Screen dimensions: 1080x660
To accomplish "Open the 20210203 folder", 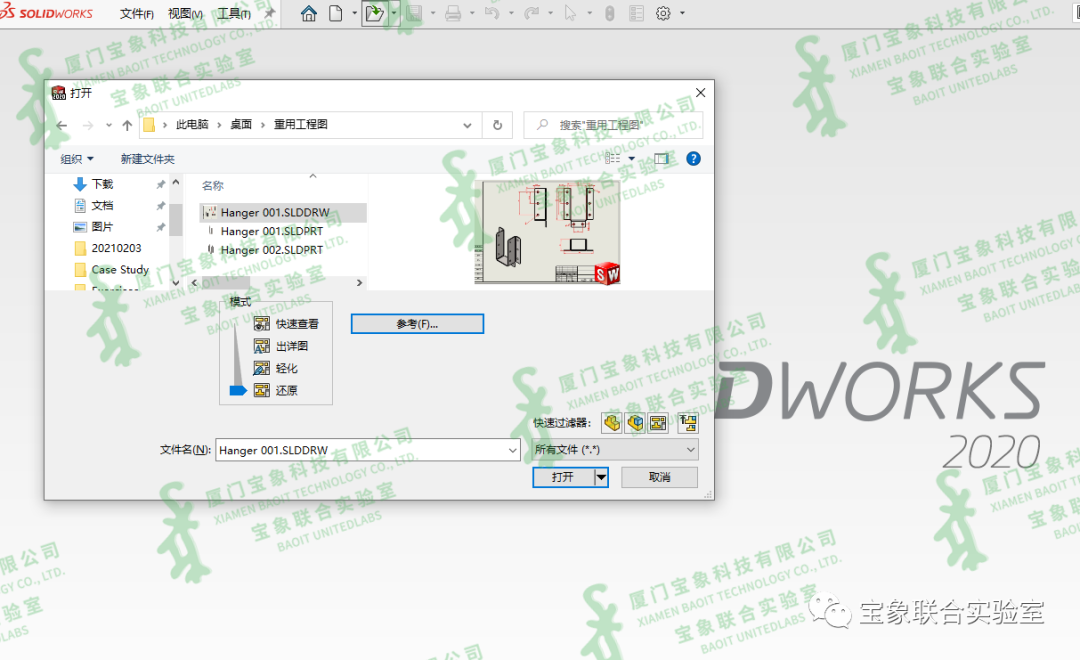I will (108, 248).
